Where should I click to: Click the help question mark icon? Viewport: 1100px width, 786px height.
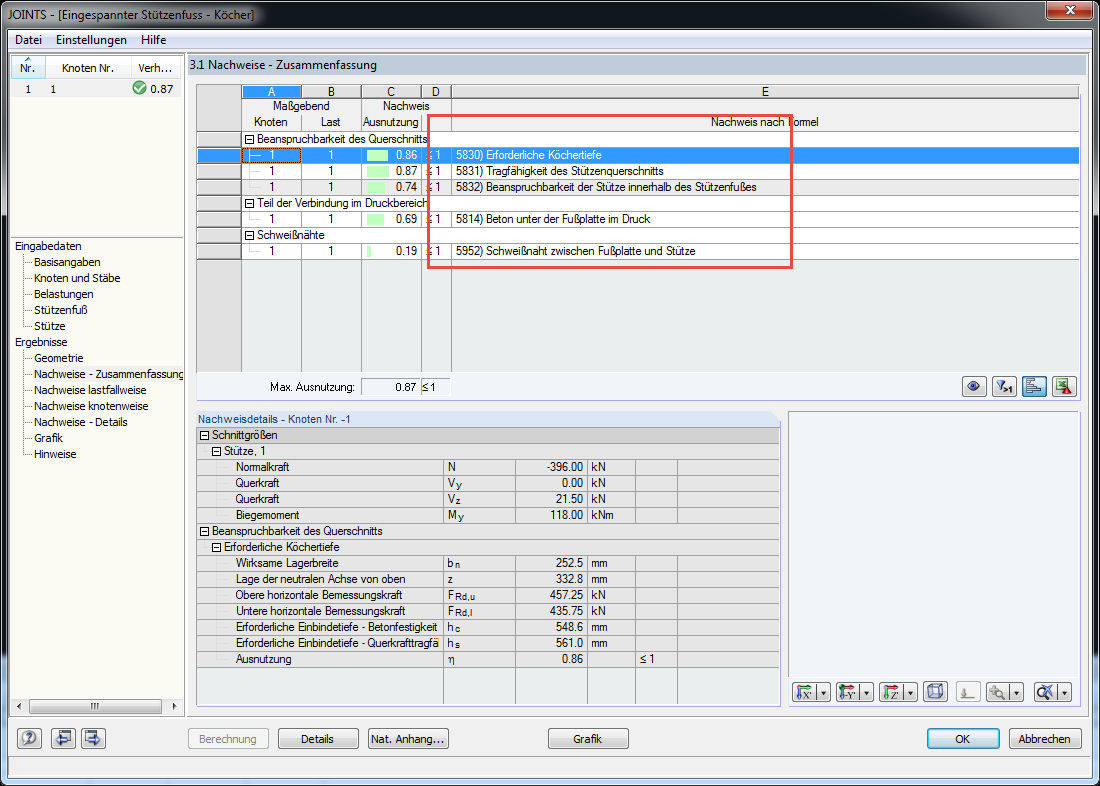(29, 738)
